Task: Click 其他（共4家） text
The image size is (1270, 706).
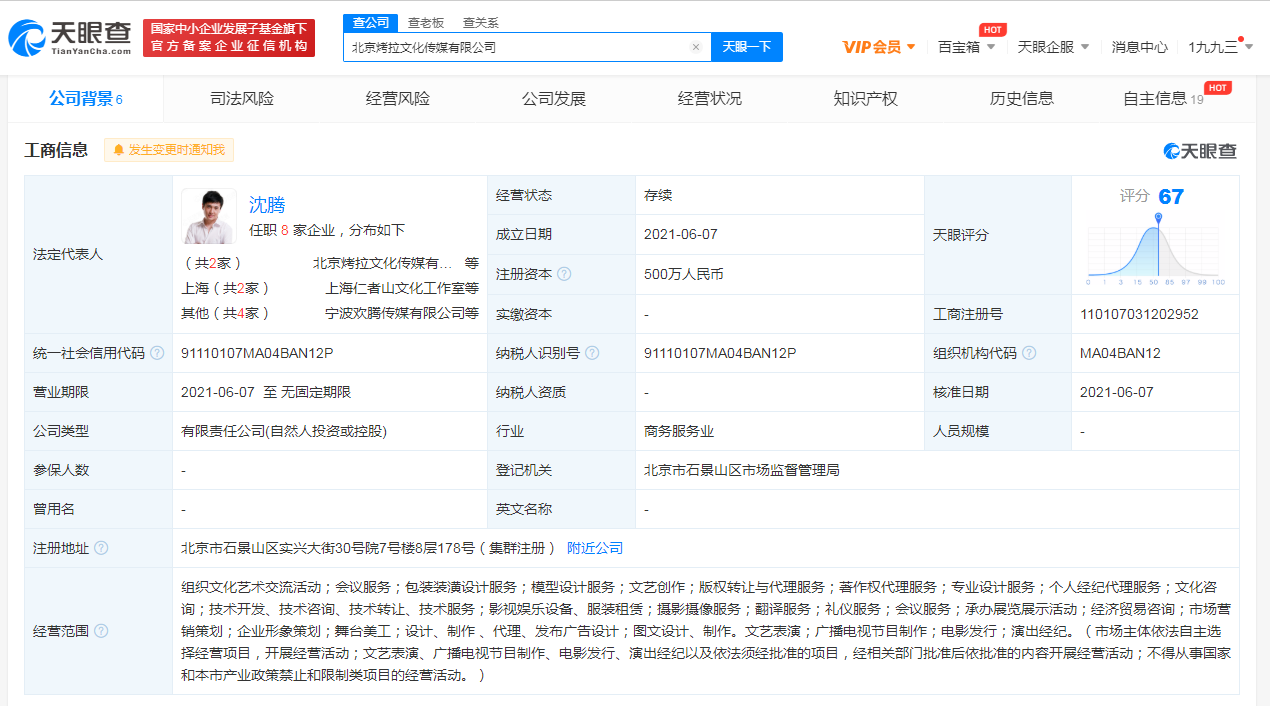Action: [x=226, y=313]
